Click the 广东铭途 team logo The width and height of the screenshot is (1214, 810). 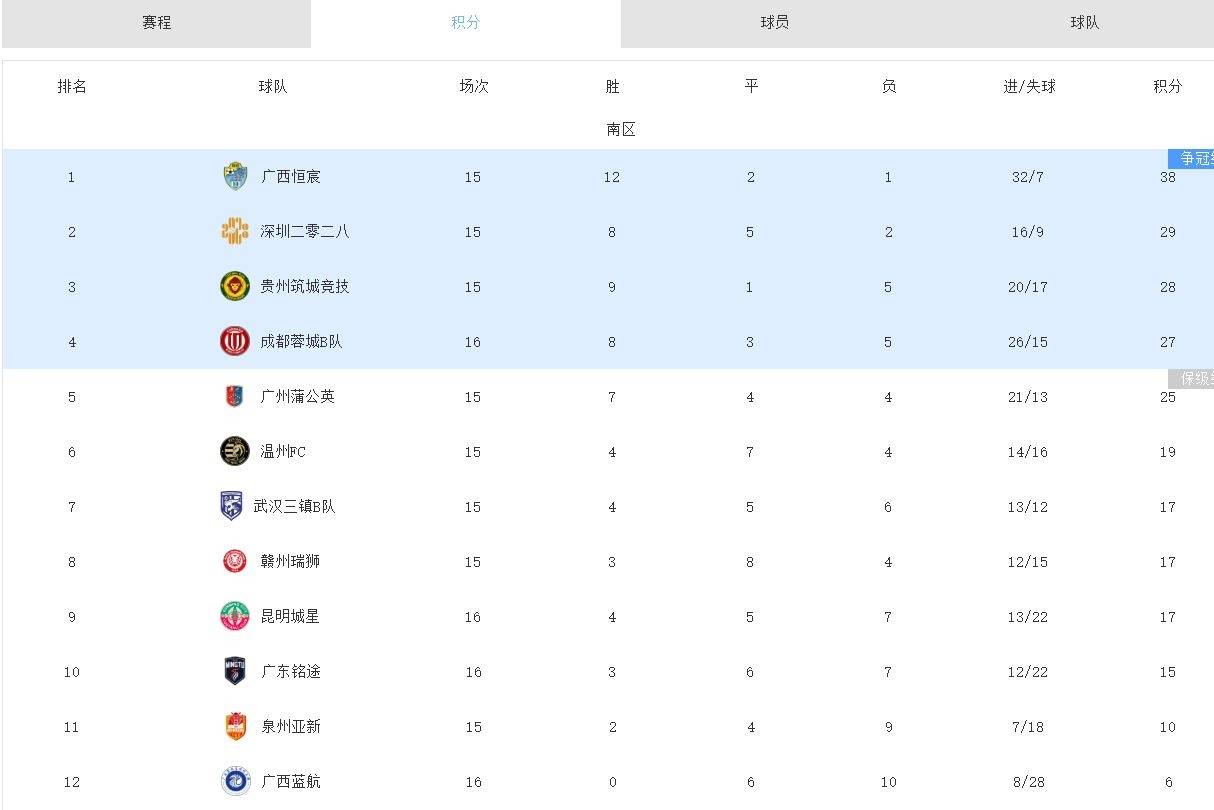[235, 672]
